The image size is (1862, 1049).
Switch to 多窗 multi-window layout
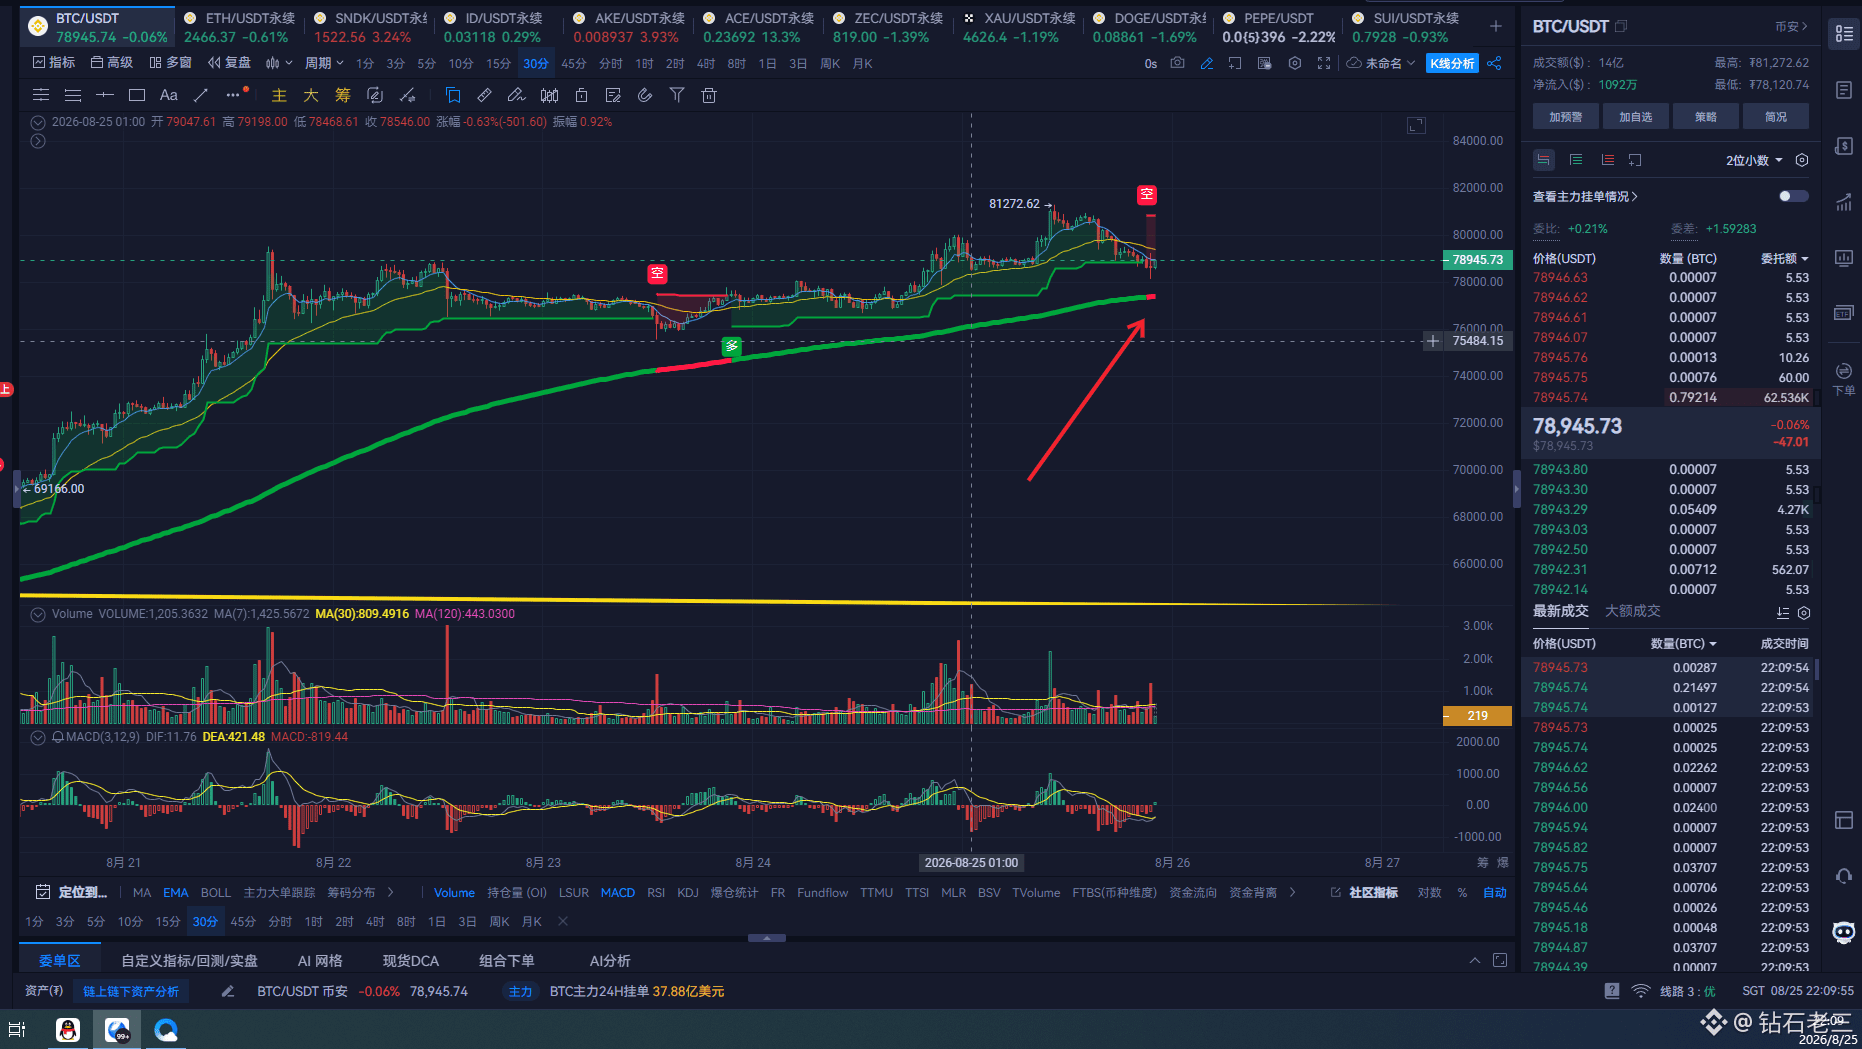tap(171, 63)
